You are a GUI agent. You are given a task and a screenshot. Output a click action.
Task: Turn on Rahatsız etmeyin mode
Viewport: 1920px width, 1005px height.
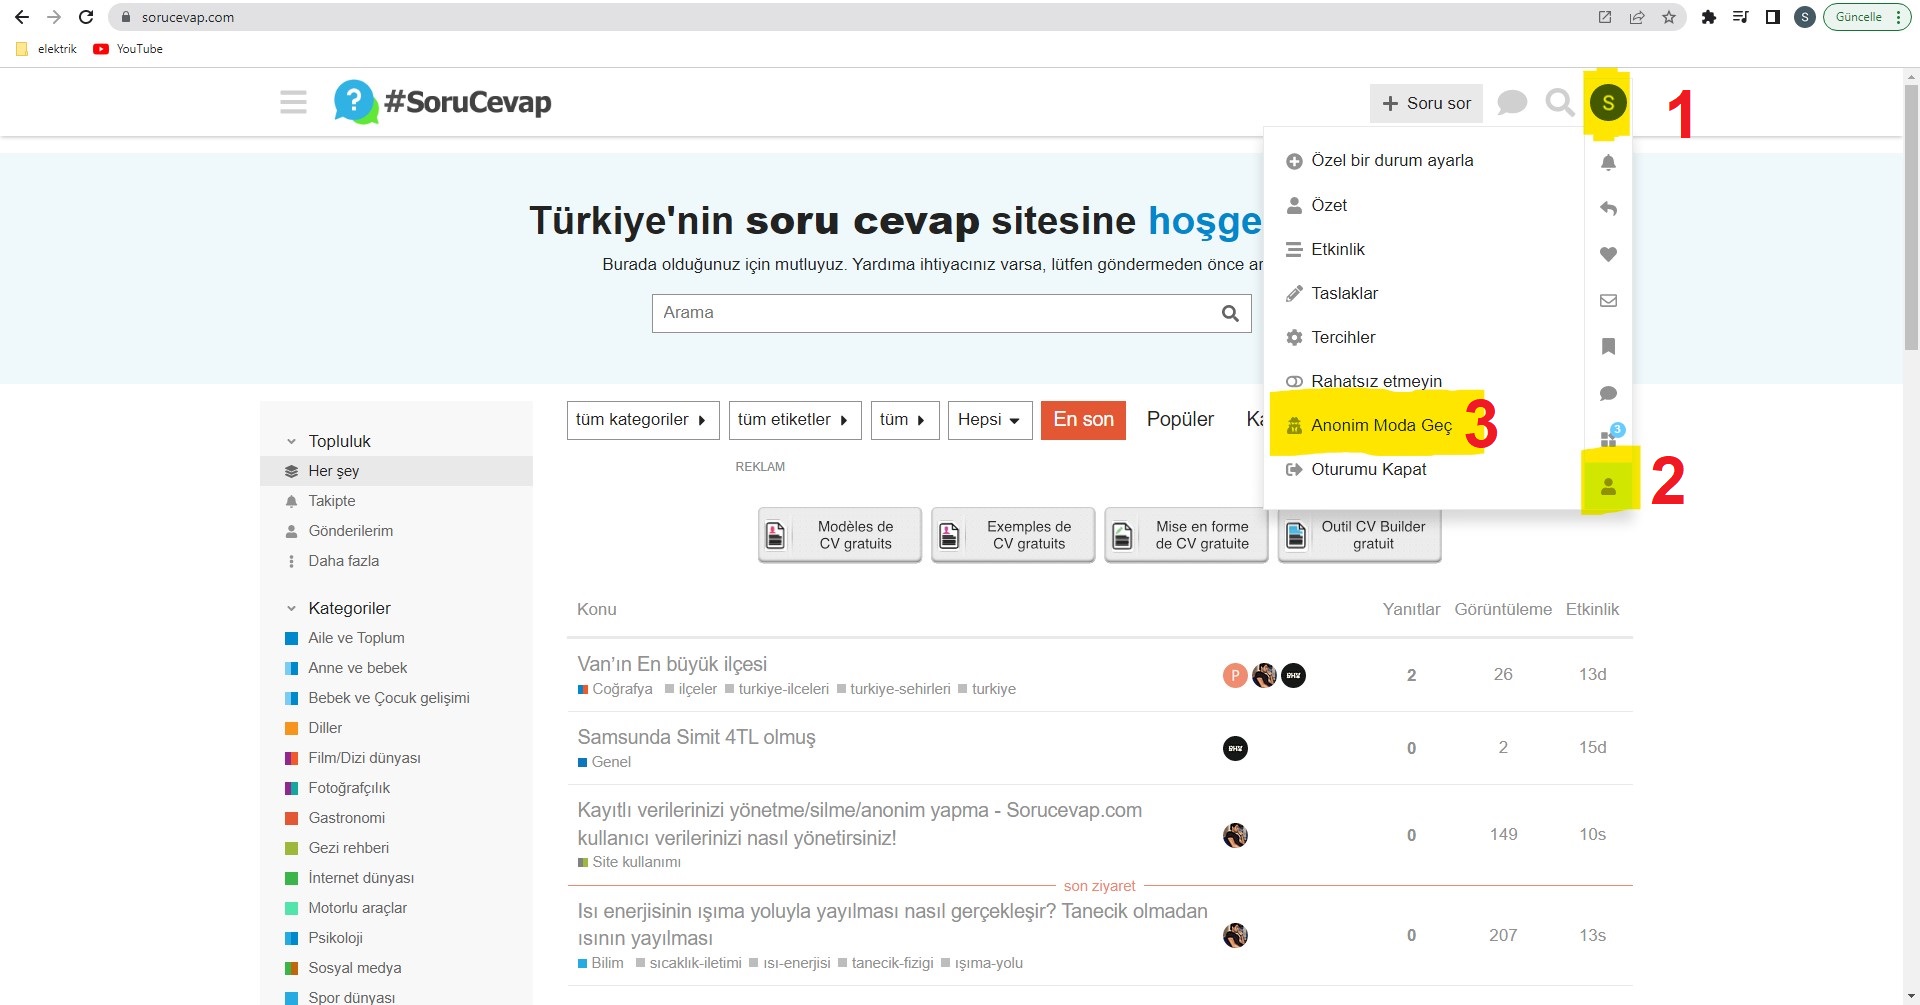[1377, 381]
